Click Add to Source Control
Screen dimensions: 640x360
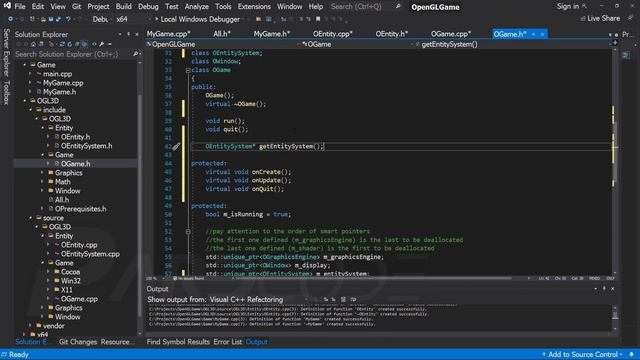click(x=582, y=354)
